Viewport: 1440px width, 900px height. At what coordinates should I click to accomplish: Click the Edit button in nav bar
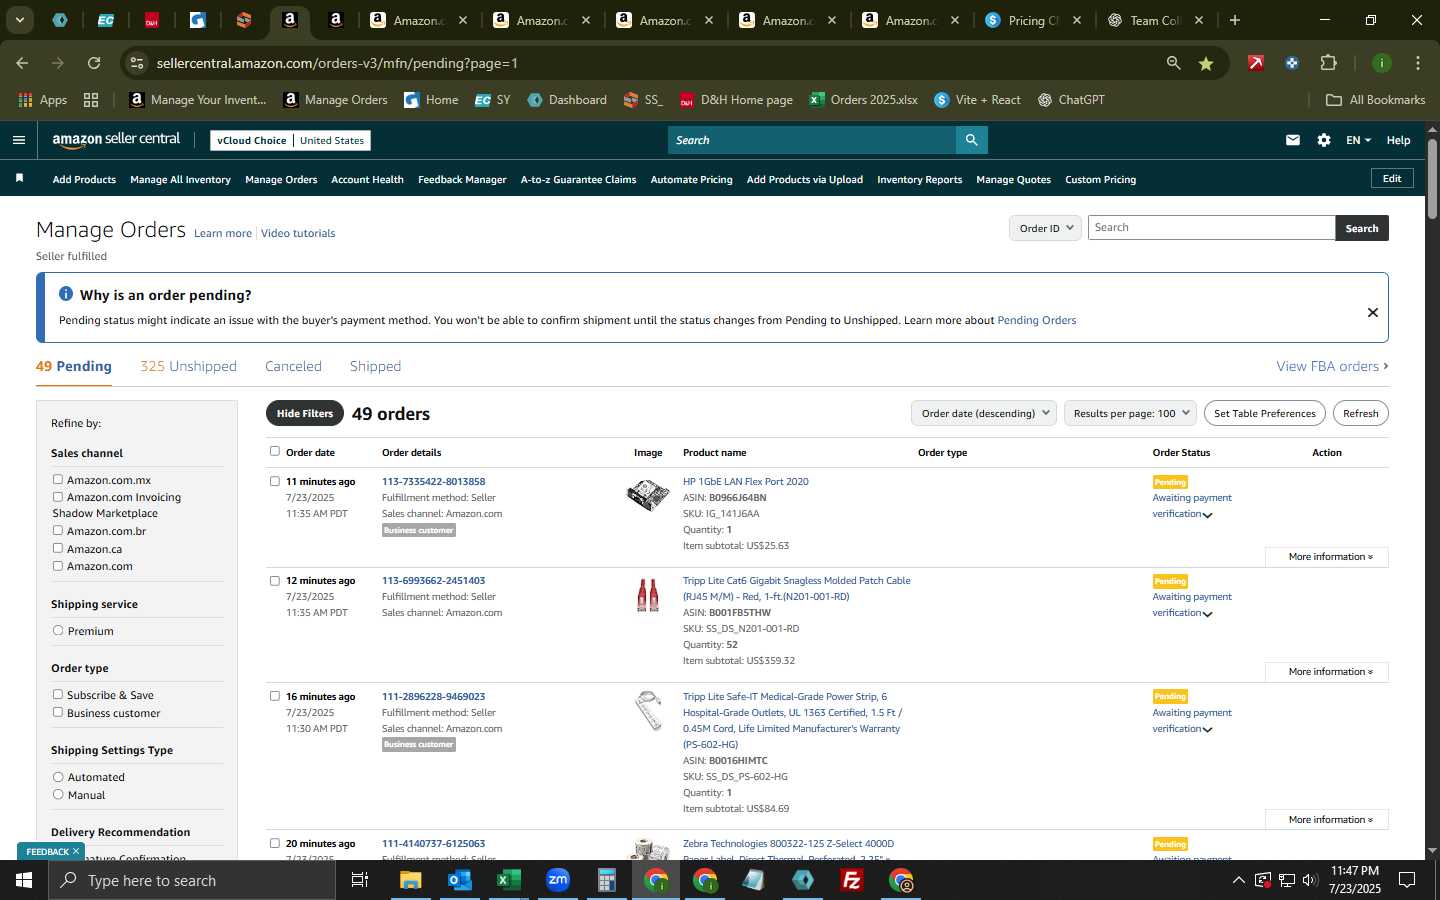click(x=1391, y=178)
